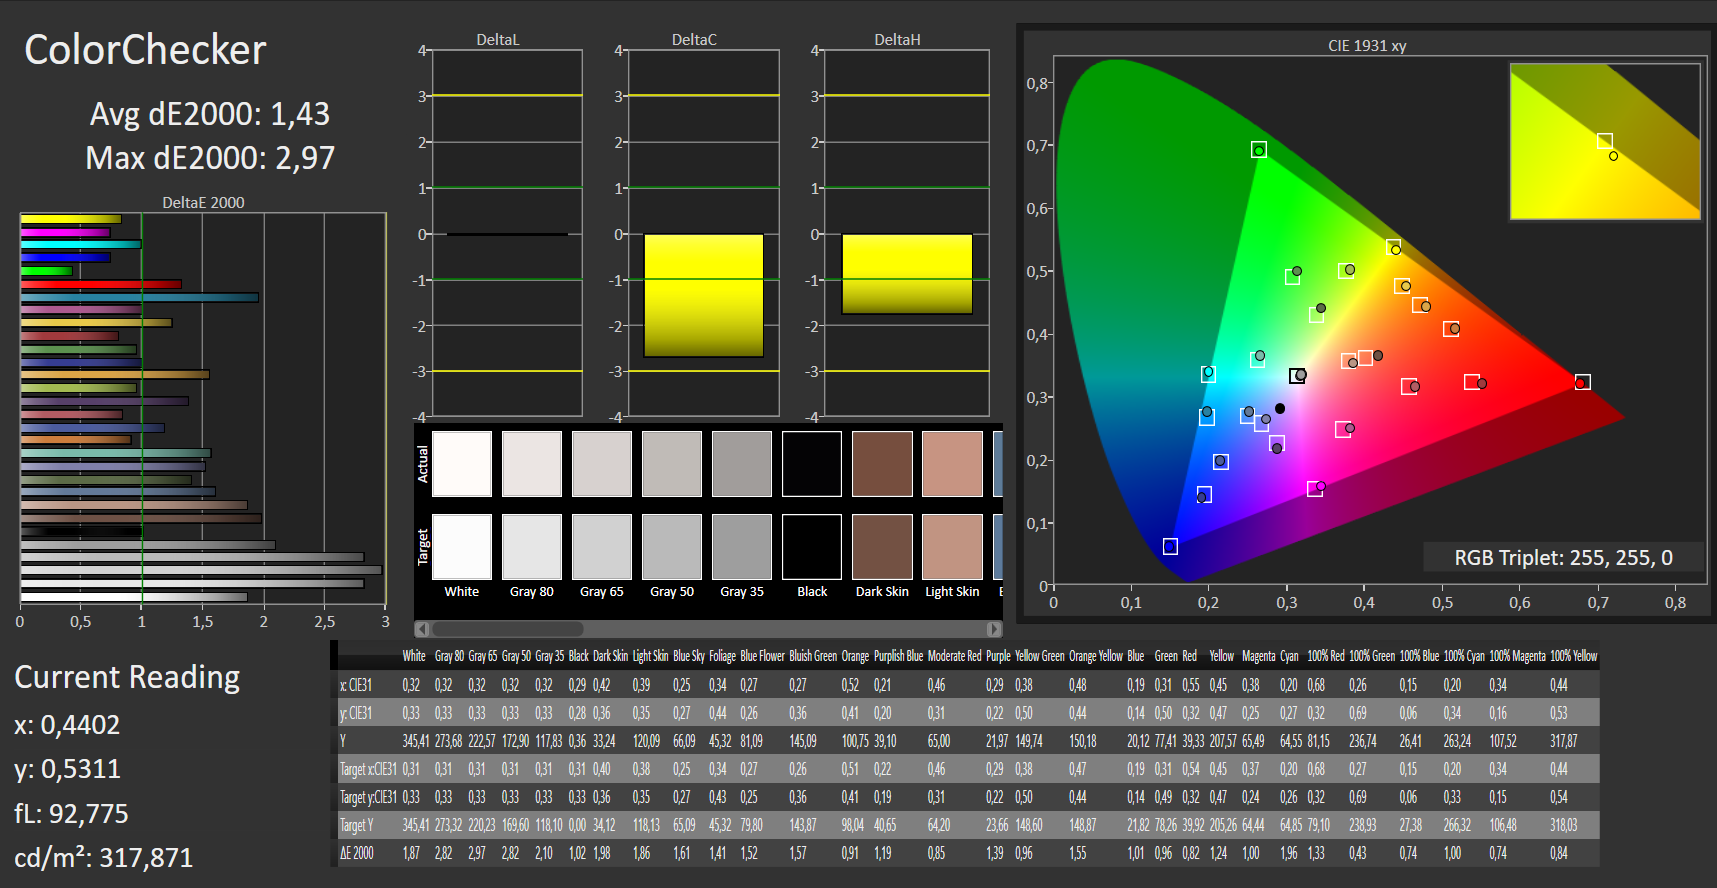Select the Target Gray 80 swatch
This screenshot has width=1717, height=888.
click(532, 547)
